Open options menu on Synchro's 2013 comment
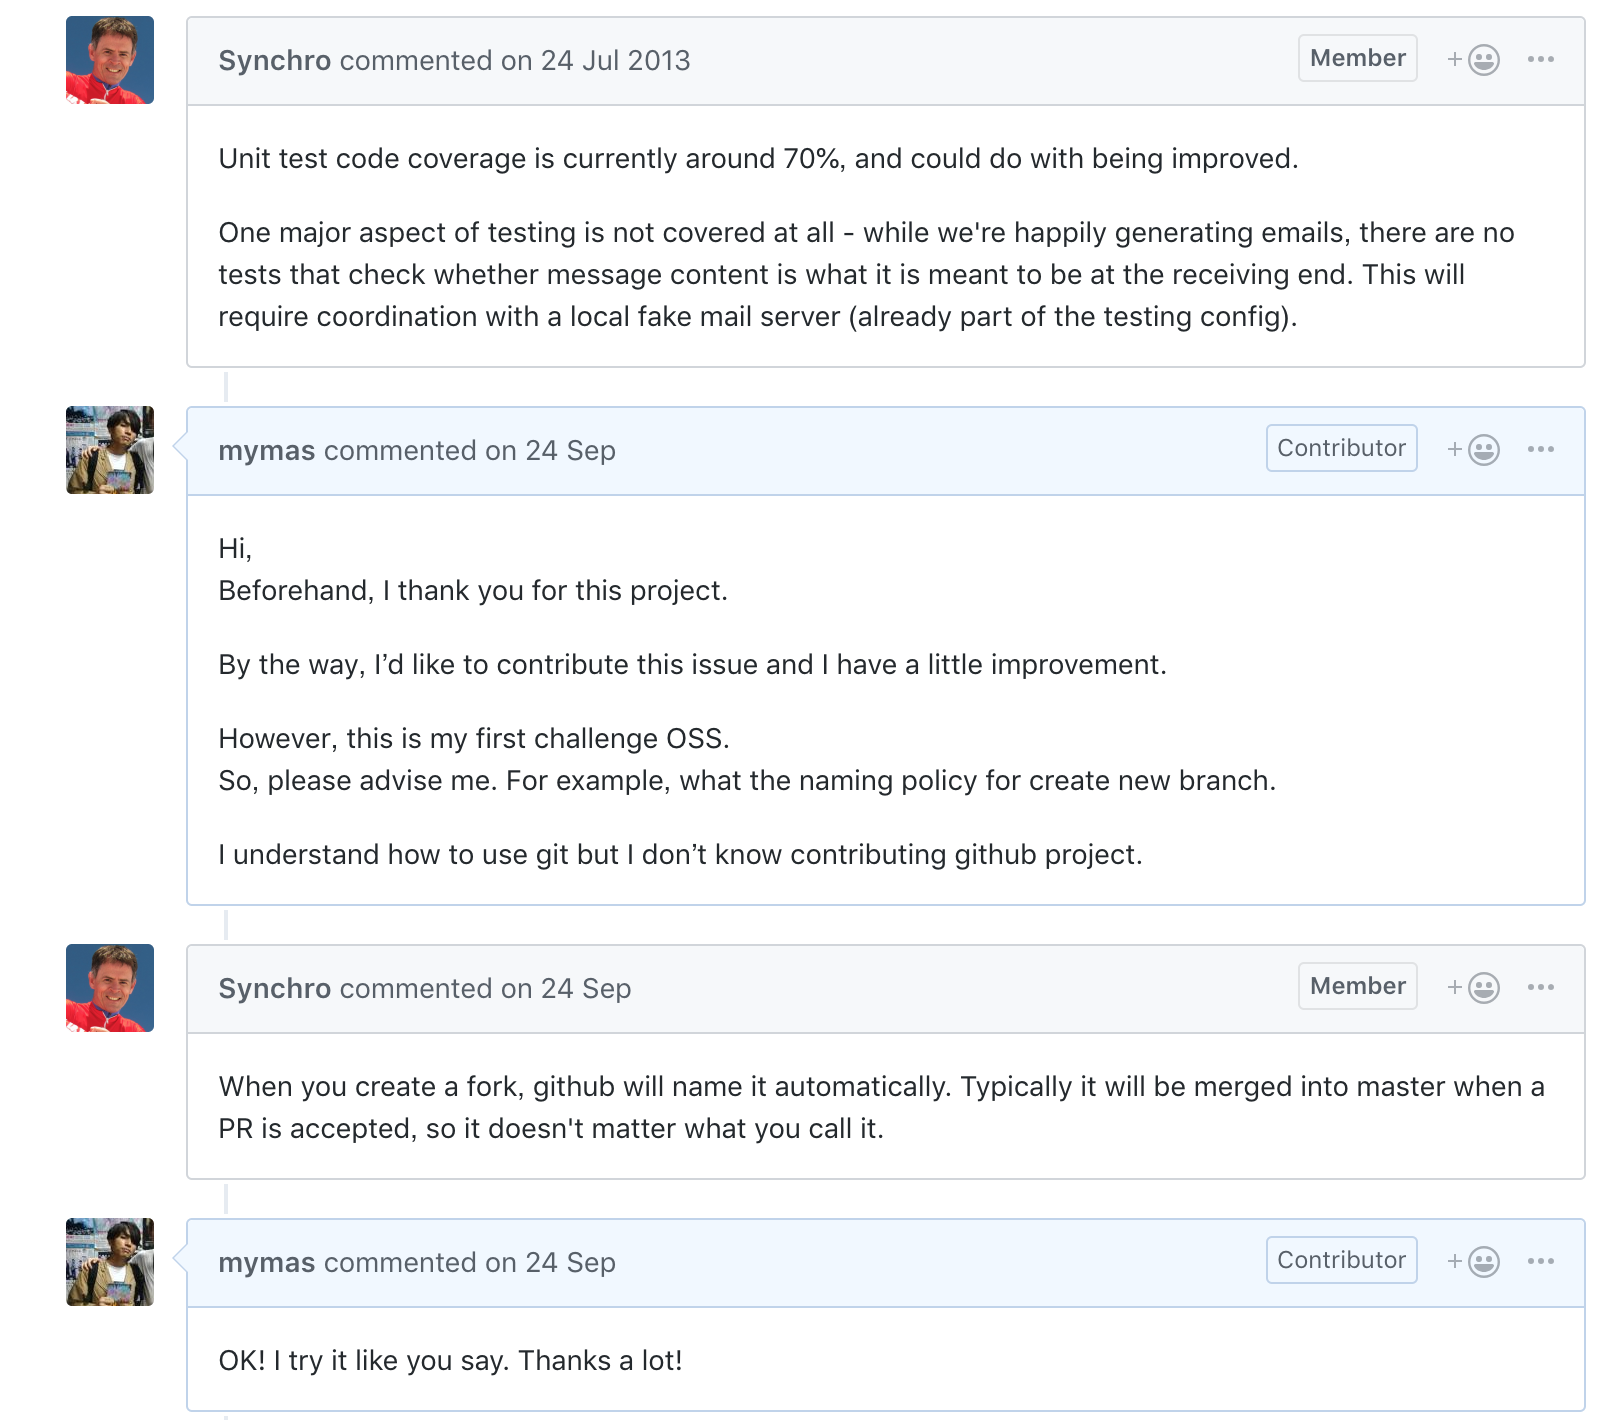1602x1420 pixels. click(1541, 59)
